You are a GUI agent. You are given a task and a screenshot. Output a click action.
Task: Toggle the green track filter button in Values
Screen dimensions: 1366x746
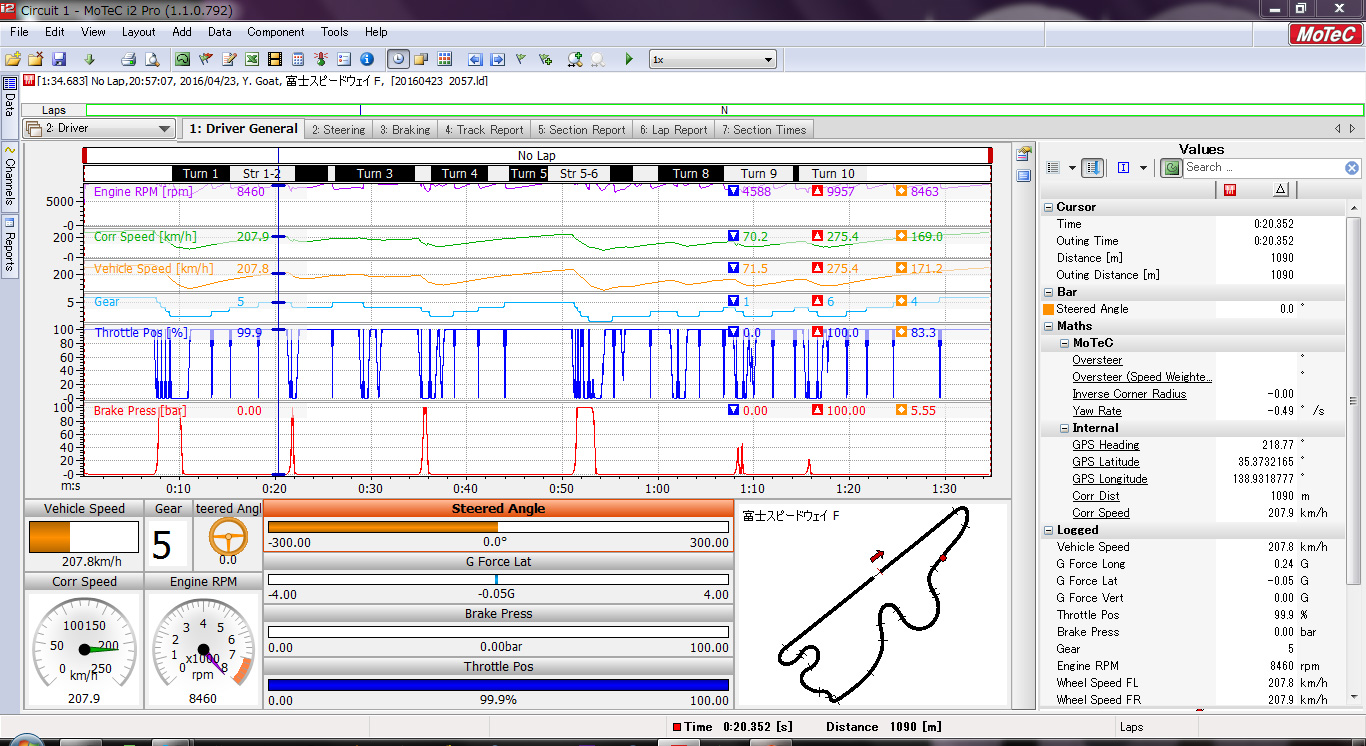(x=1170, y=168)
